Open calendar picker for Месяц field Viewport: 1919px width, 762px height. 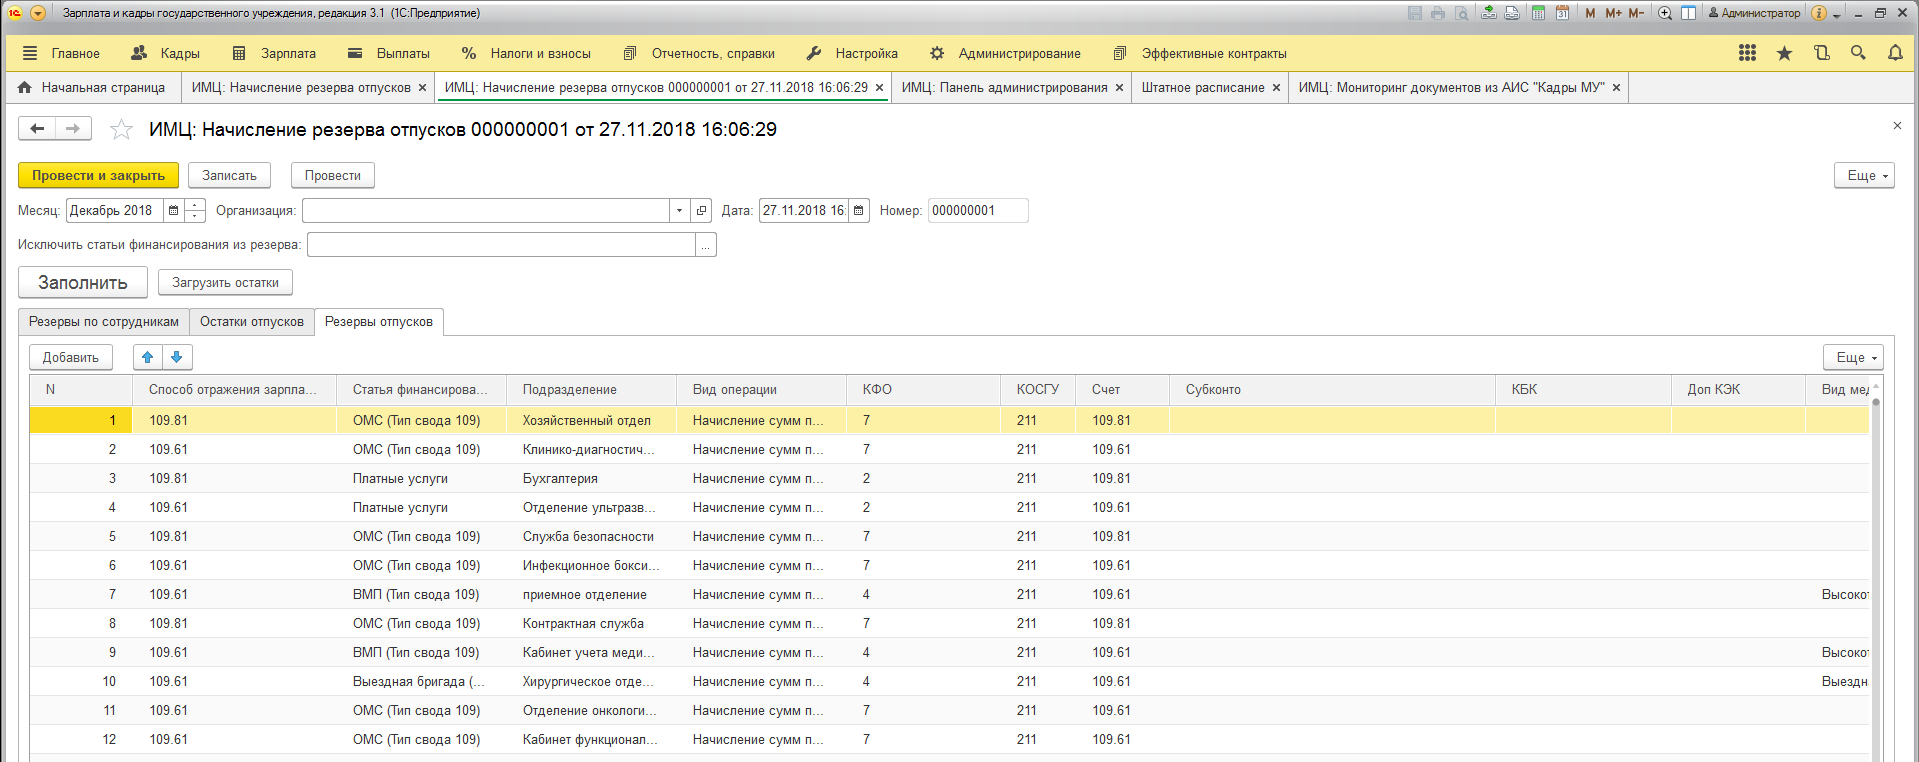pyautogui.click(x=174, y=211)
